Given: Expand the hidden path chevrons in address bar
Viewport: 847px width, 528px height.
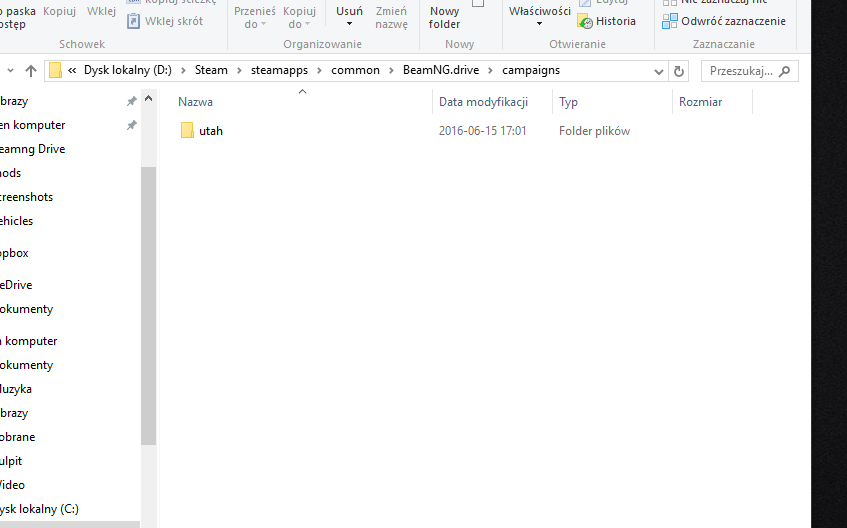Looking at the screenshot, I should pyautogui.click(x=72, y=70).
